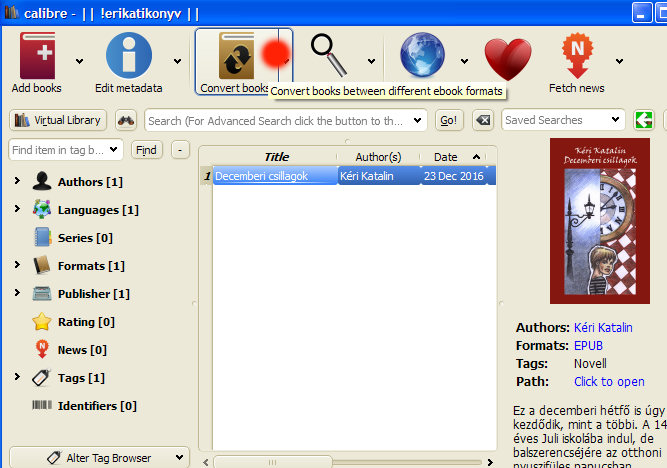Click the Decemberi csillagok cover thumbnail
This screenshot has width=667, height=468.
(599, 221)
